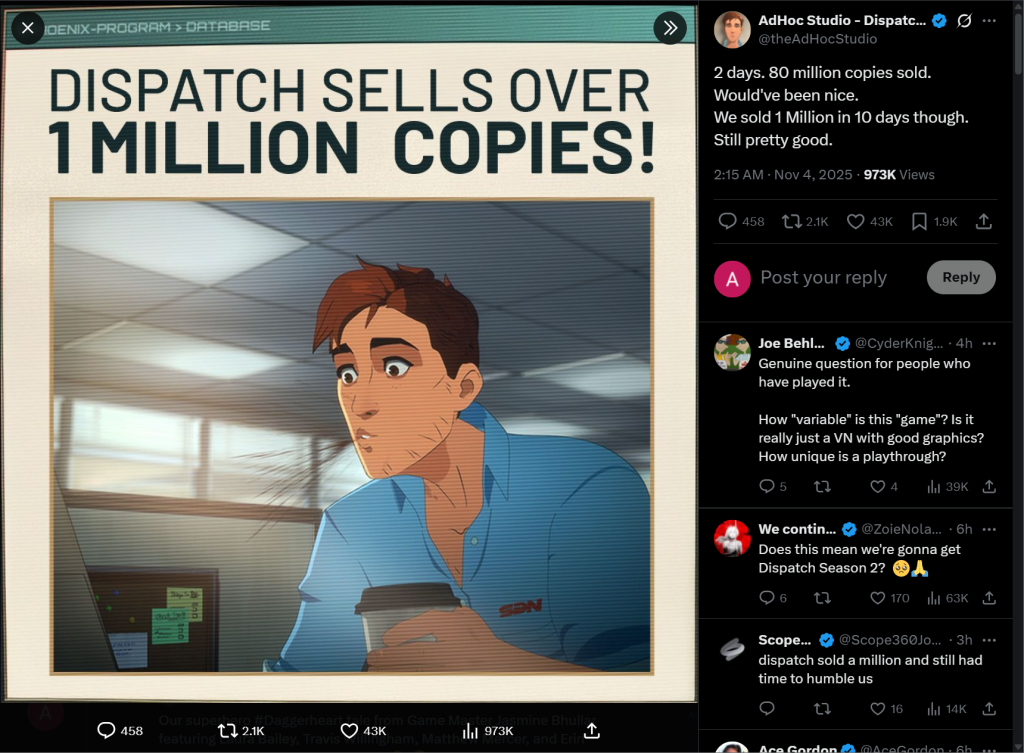Viewport: 1024px width, 753px height.
Task: Open more options on Joe Behl's reply
Action: 989,343
